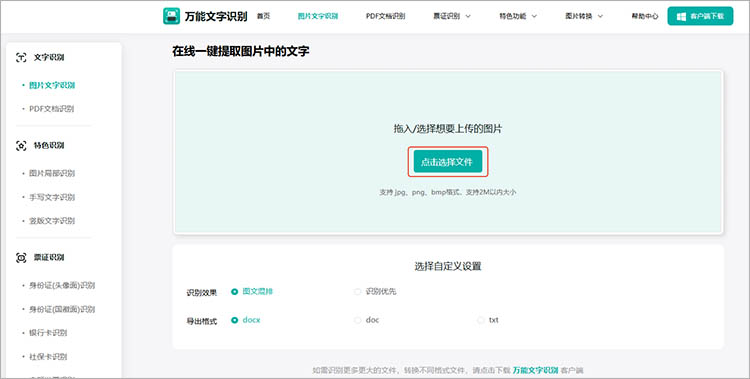Click the 选择自定义设置 heading

pos(448,267)
